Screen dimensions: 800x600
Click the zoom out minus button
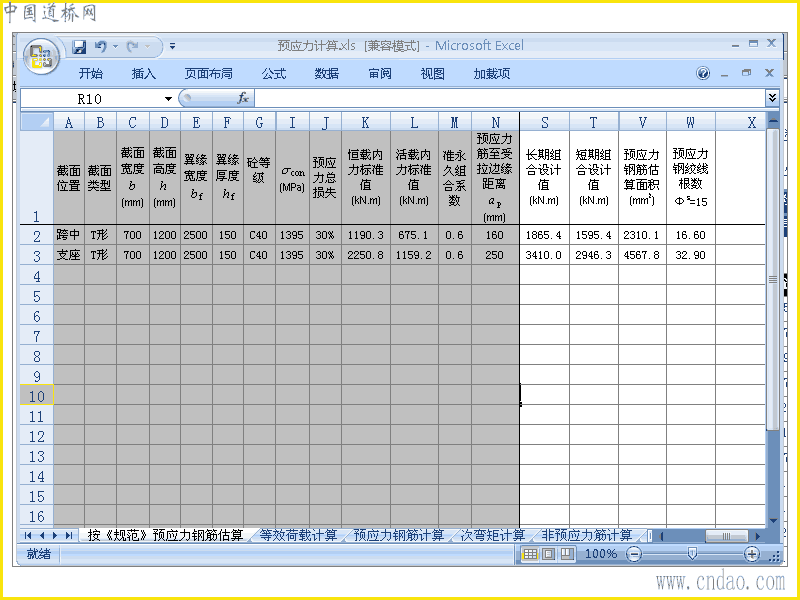pos(634,554)
